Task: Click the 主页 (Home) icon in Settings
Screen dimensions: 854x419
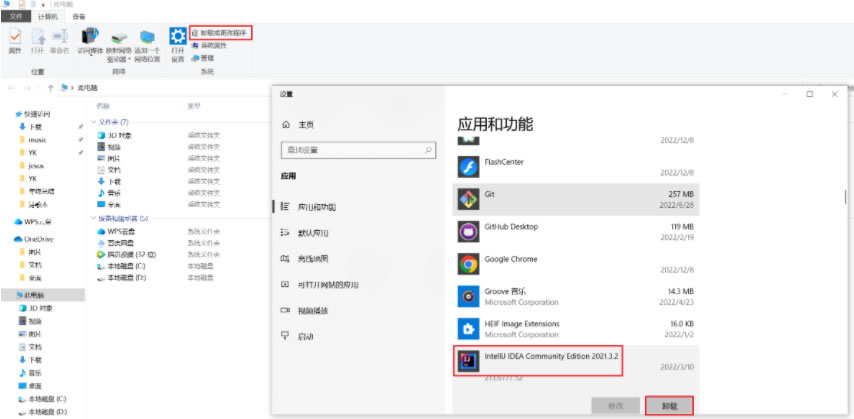Action: point(287,124)
